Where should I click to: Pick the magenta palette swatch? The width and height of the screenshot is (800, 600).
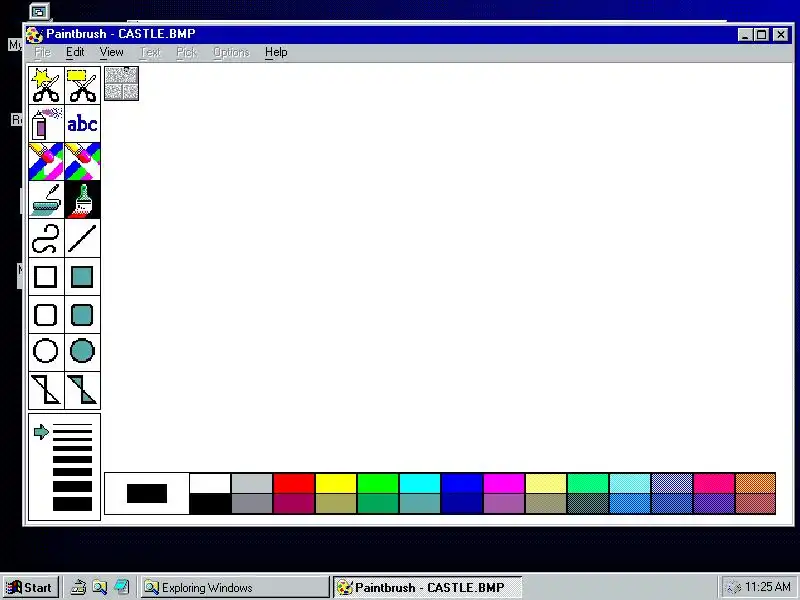504,484
